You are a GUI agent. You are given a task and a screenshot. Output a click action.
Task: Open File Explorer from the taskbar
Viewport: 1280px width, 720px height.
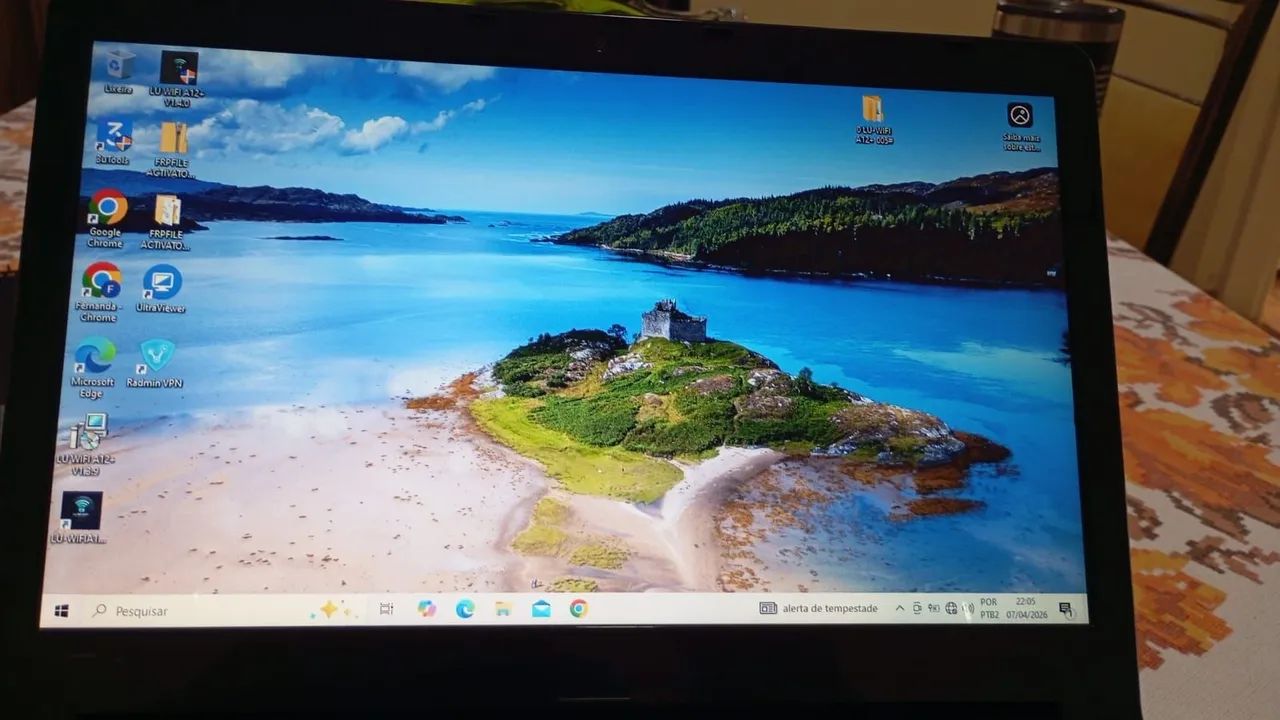(x=503, y=608)
